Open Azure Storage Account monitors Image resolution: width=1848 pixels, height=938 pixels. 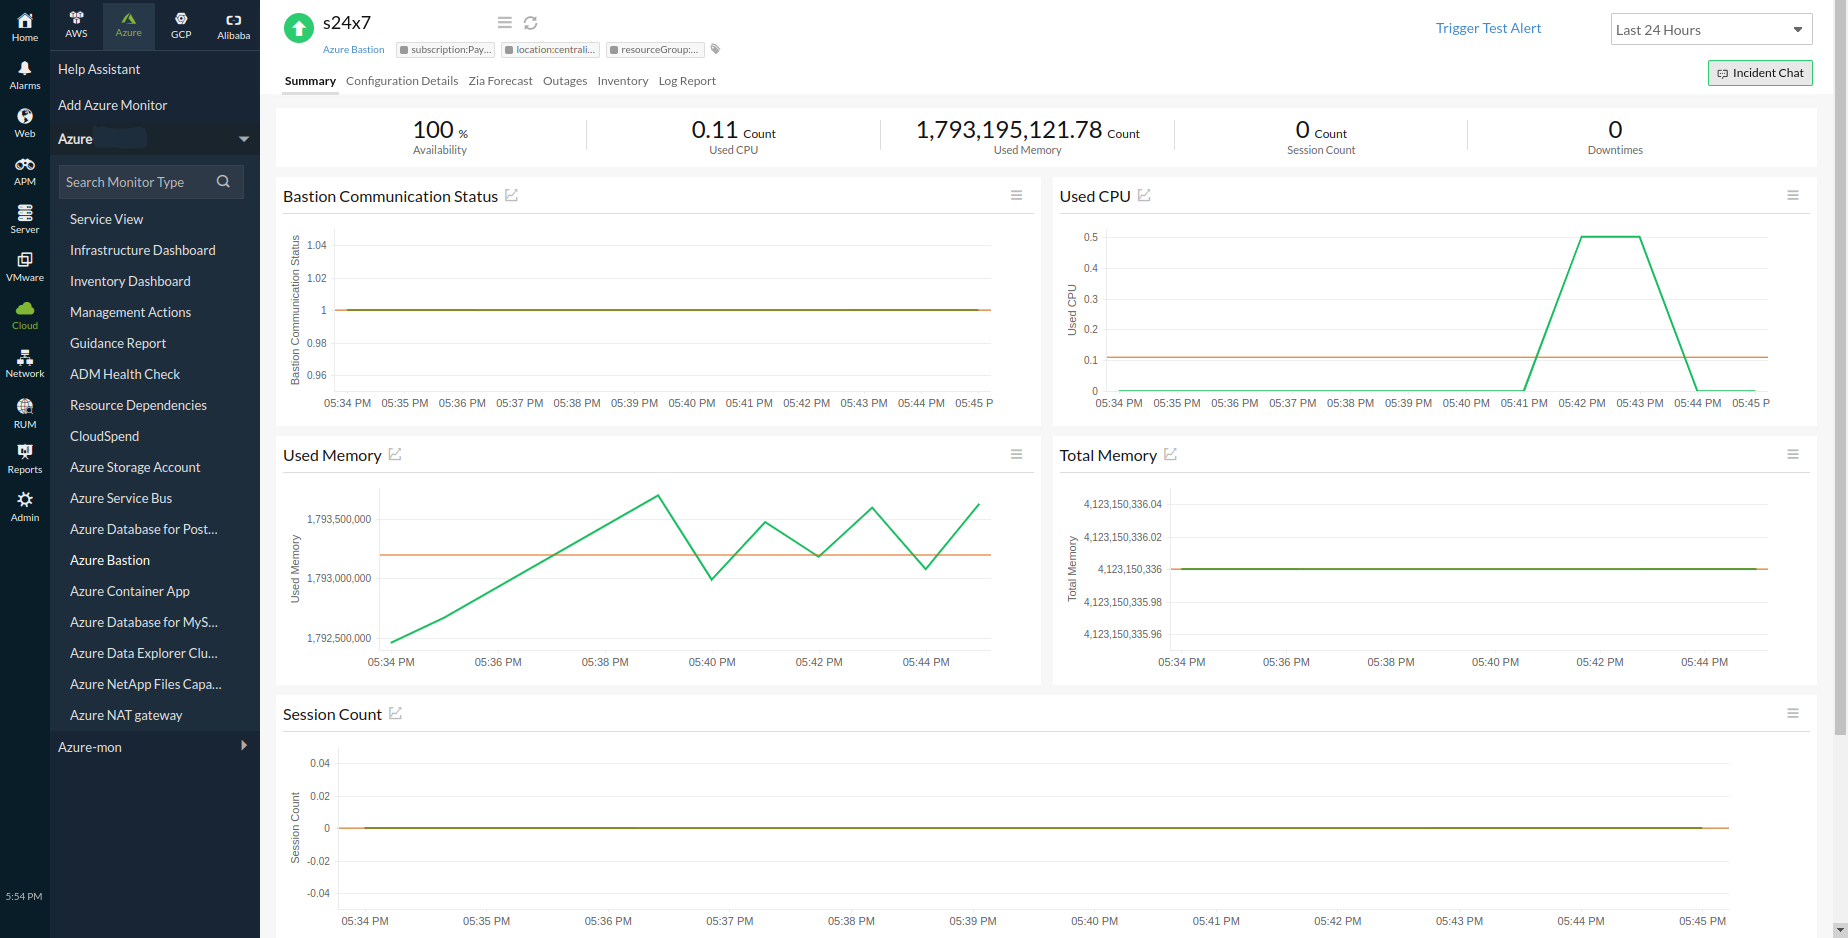tap(135, 467)
